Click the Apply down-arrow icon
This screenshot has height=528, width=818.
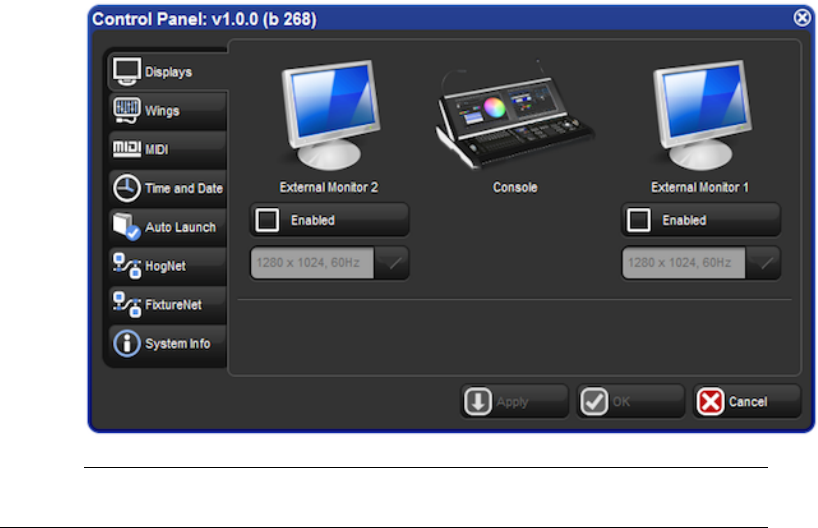[478, 402]
